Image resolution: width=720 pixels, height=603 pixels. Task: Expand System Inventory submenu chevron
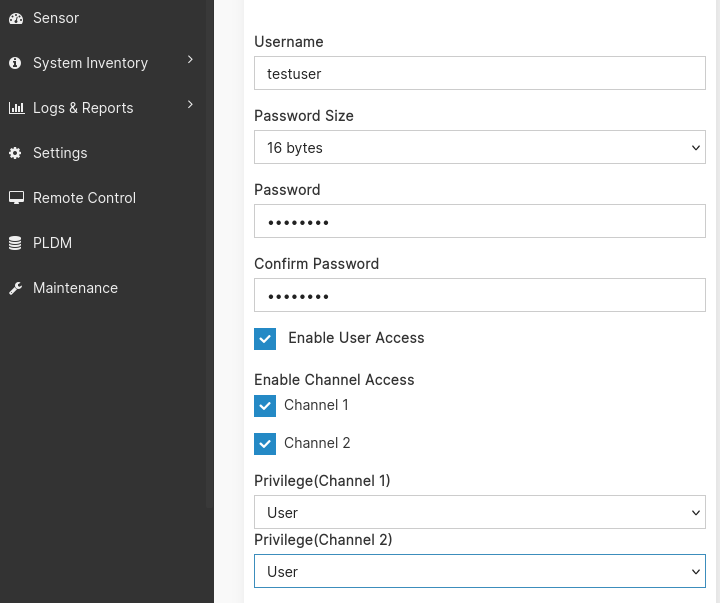tap(190, 61)
